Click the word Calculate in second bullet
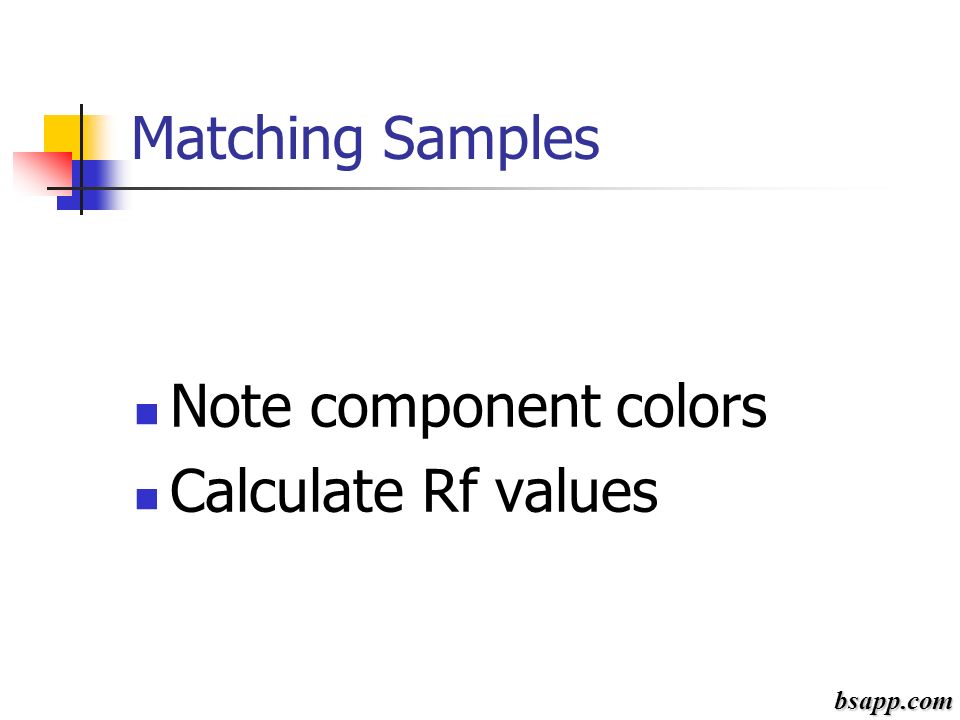The width and height of the screenshot is (960, 720). click(287, 490)
